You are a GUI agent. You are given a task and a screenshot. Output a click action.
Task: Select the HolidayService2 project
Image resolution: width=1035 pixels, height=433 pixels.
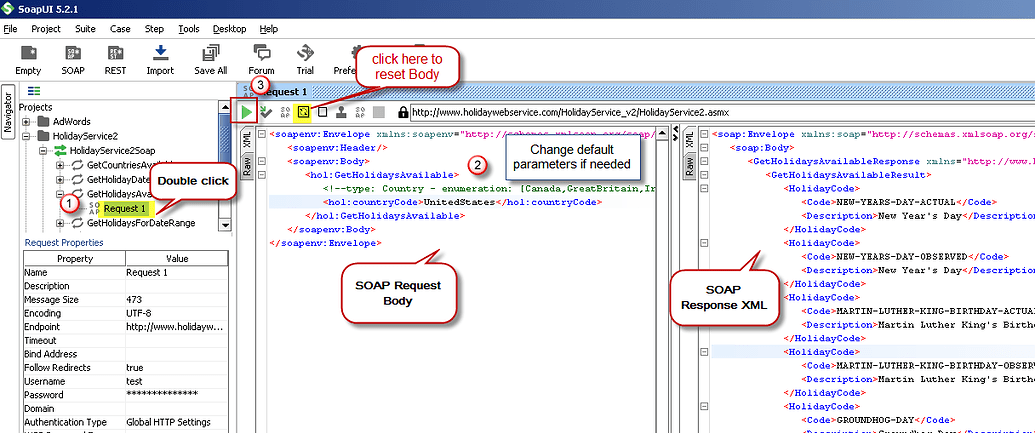pos(85,137)
